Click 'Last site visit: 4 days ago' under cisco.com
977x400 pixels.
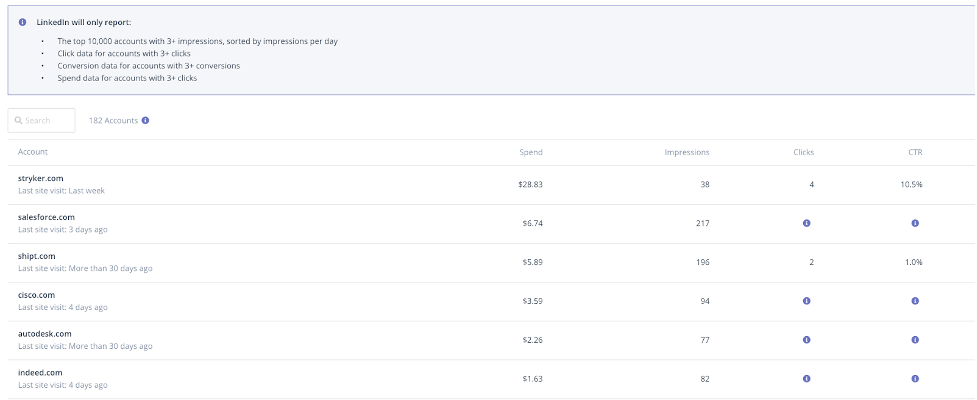(62, 307)
